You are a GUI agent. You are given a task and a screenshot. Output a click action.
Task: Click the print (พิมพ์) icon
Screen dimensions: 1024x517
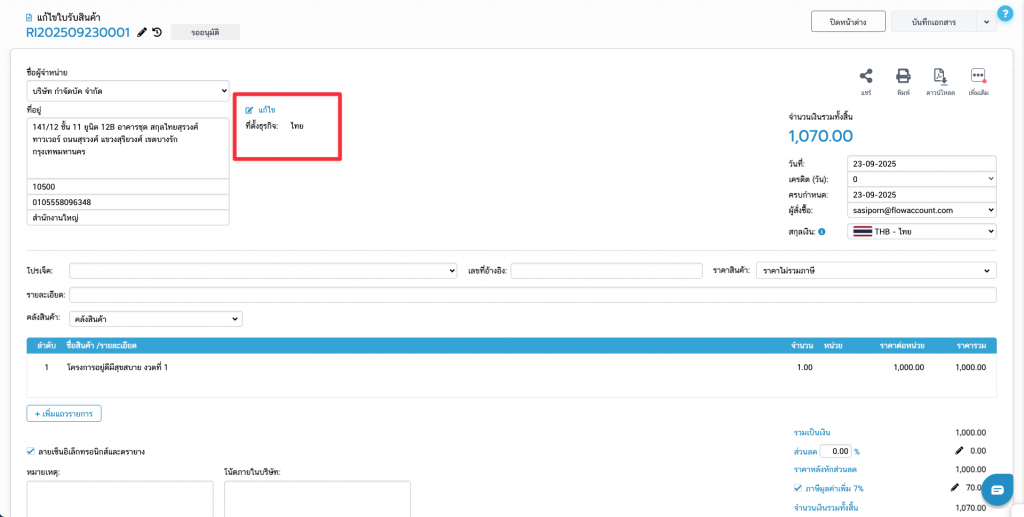tap(903, 77)
